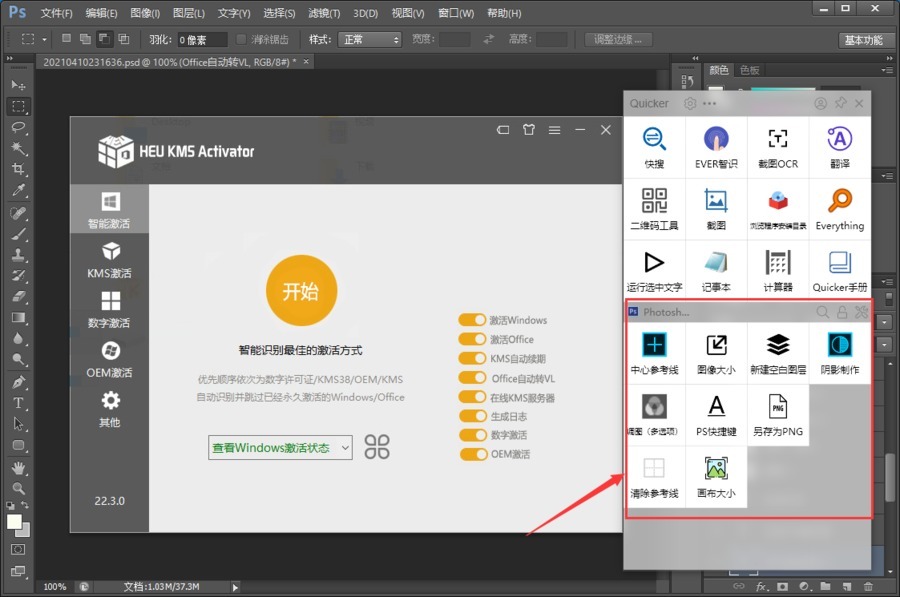Open the color panel flyout menu

pyautogui.click(x=887, y=70)
